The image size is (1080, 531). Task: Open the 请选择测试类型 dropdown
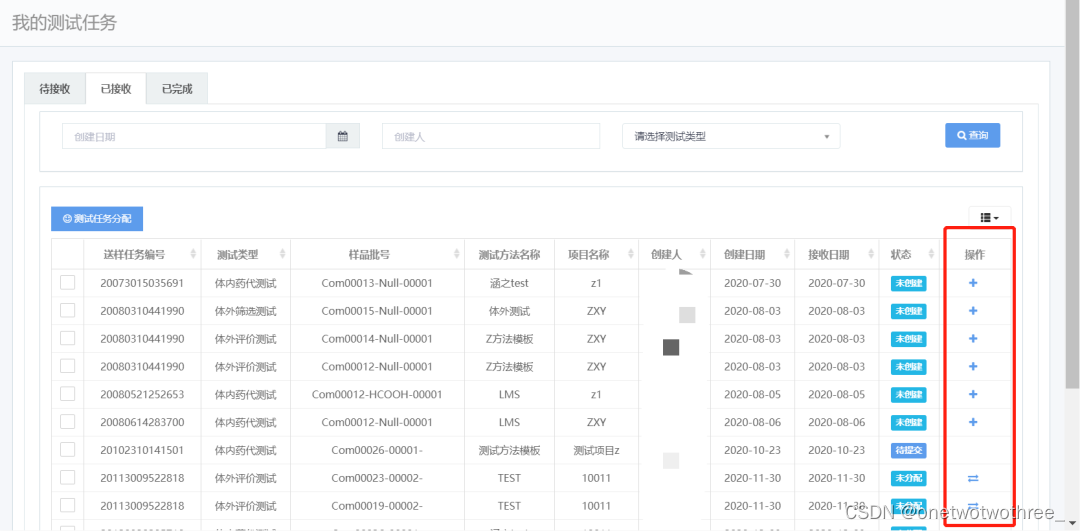pyautogui.click(x=731, y=136)
